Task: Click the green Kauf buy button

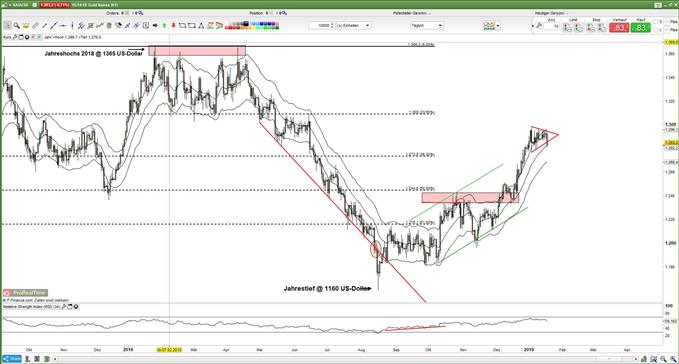Action: tap(640, 28)
